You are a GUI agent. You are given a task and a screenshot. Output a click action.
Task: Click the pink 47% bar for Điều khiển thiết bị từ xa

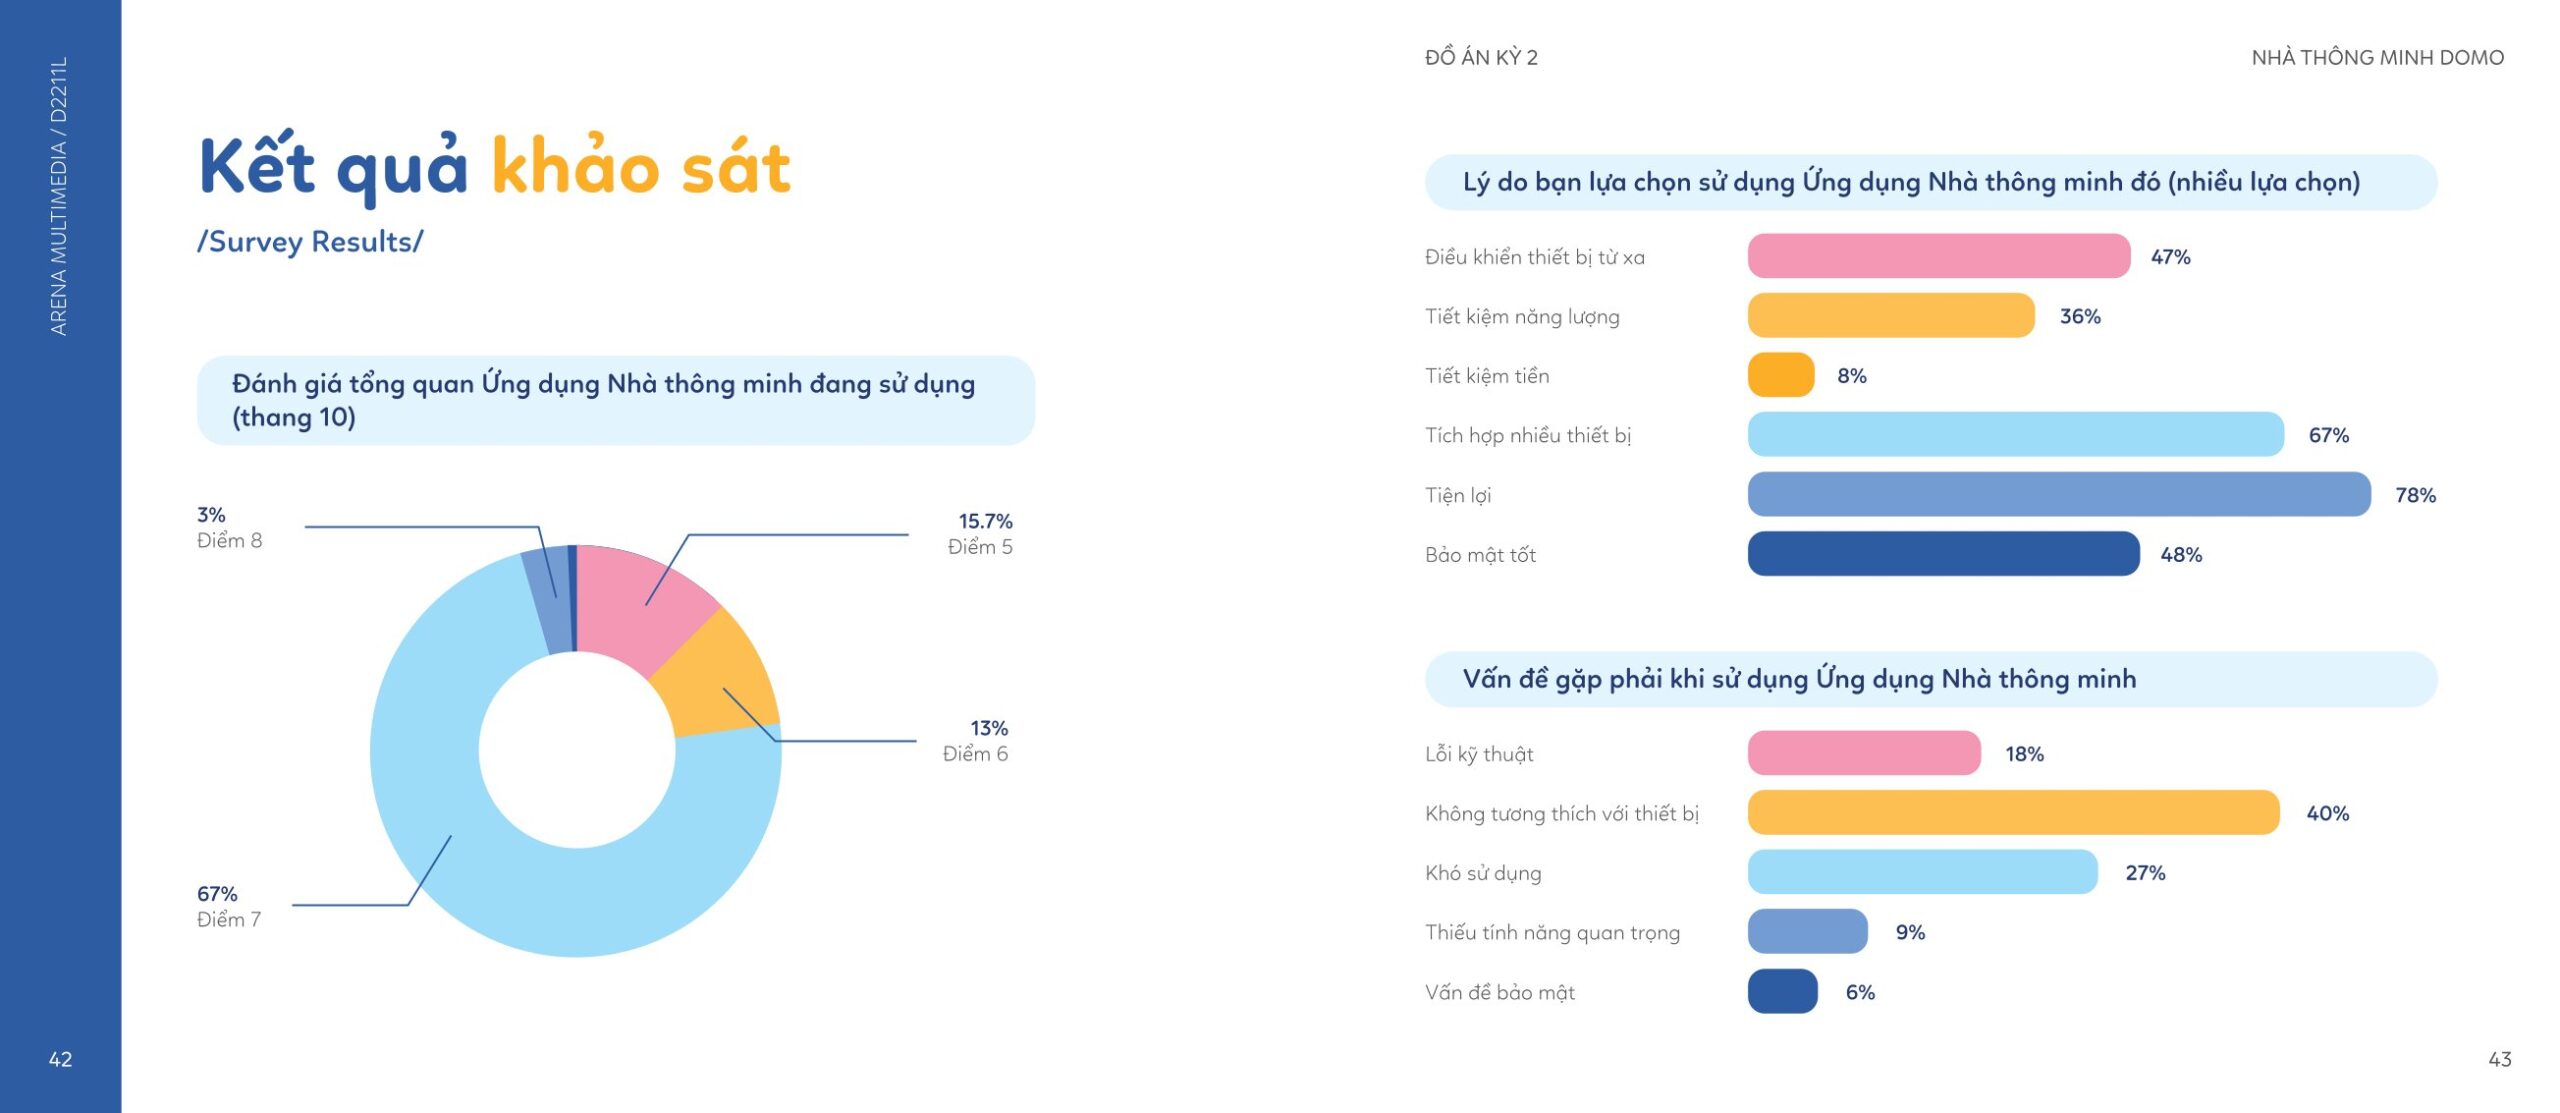1938,256
